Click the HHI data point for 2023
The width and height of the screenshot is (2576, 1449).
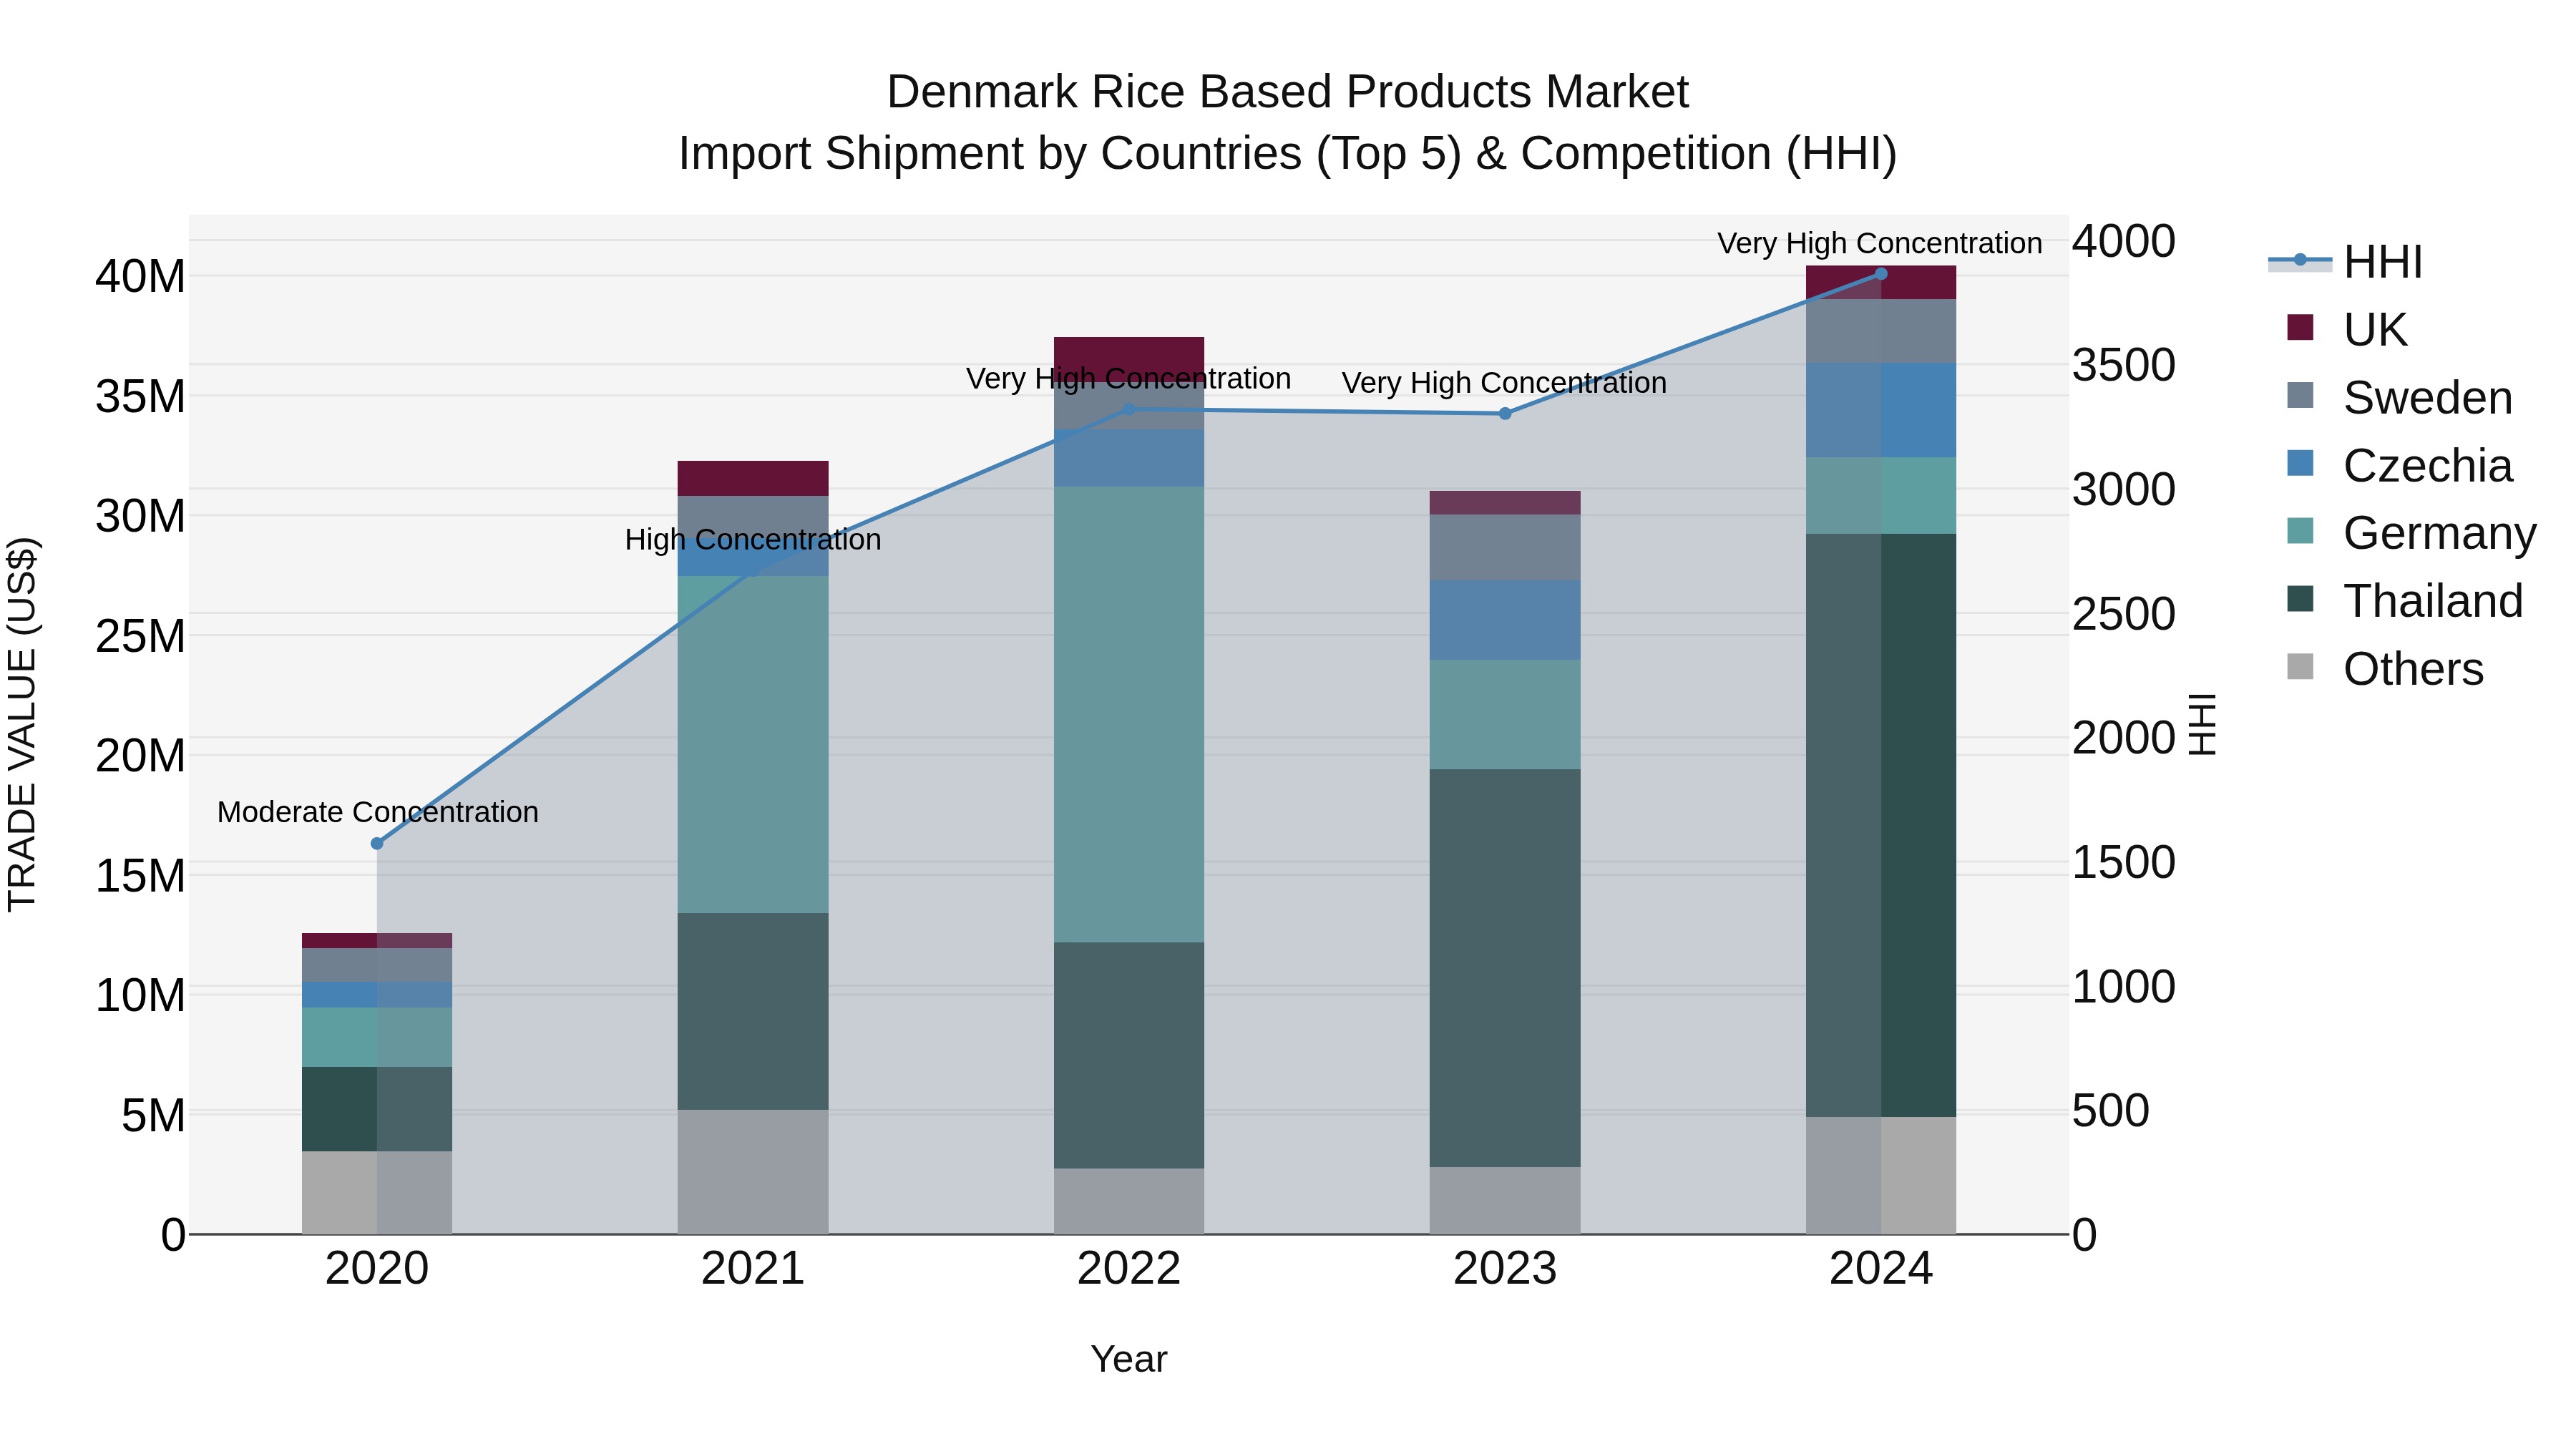[x=1505, y=413]
